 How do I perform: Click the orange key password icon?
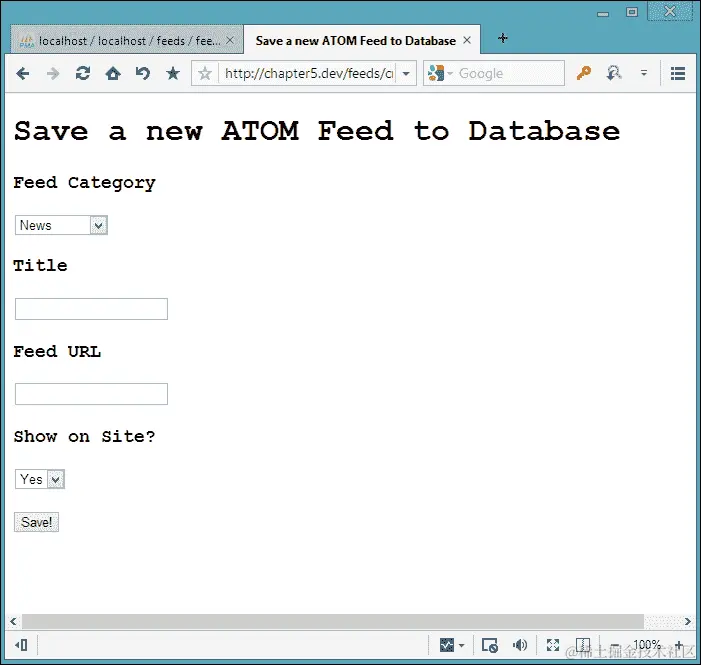[x=583, y=72]
